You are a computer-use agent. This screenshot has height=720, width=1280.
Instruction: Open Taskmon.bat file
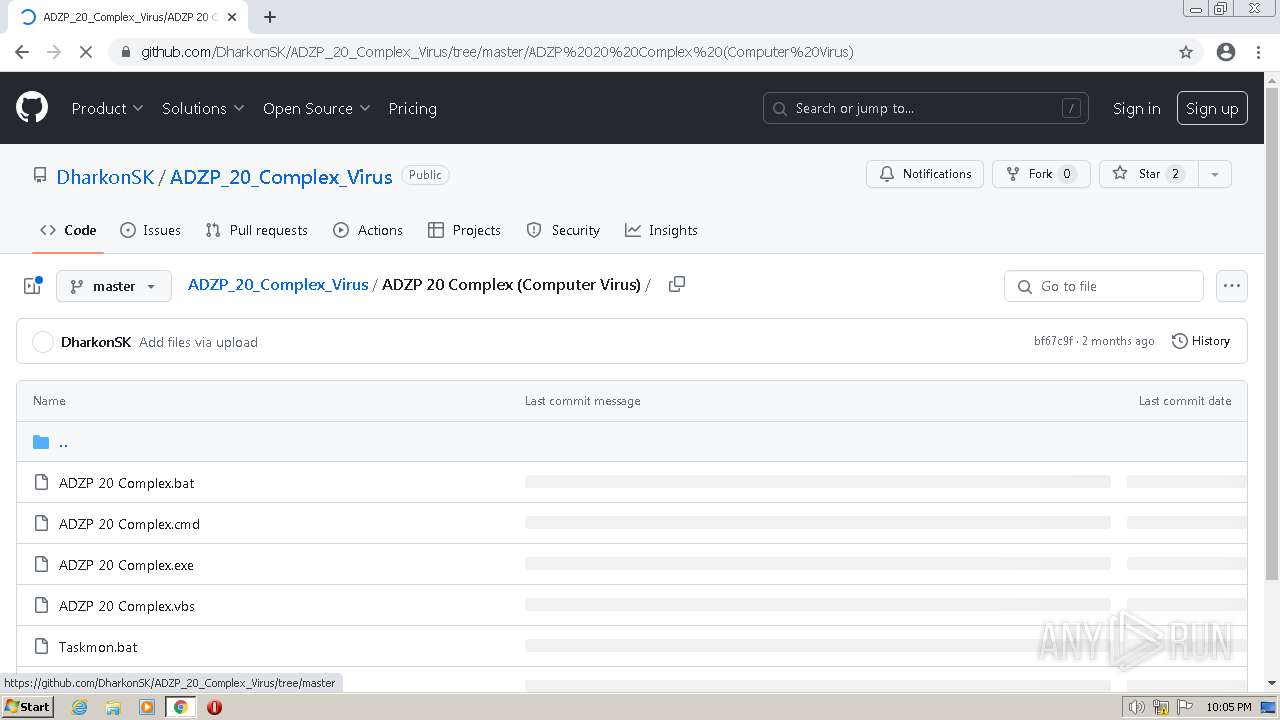pyautogui.click(x=98, y=647)
